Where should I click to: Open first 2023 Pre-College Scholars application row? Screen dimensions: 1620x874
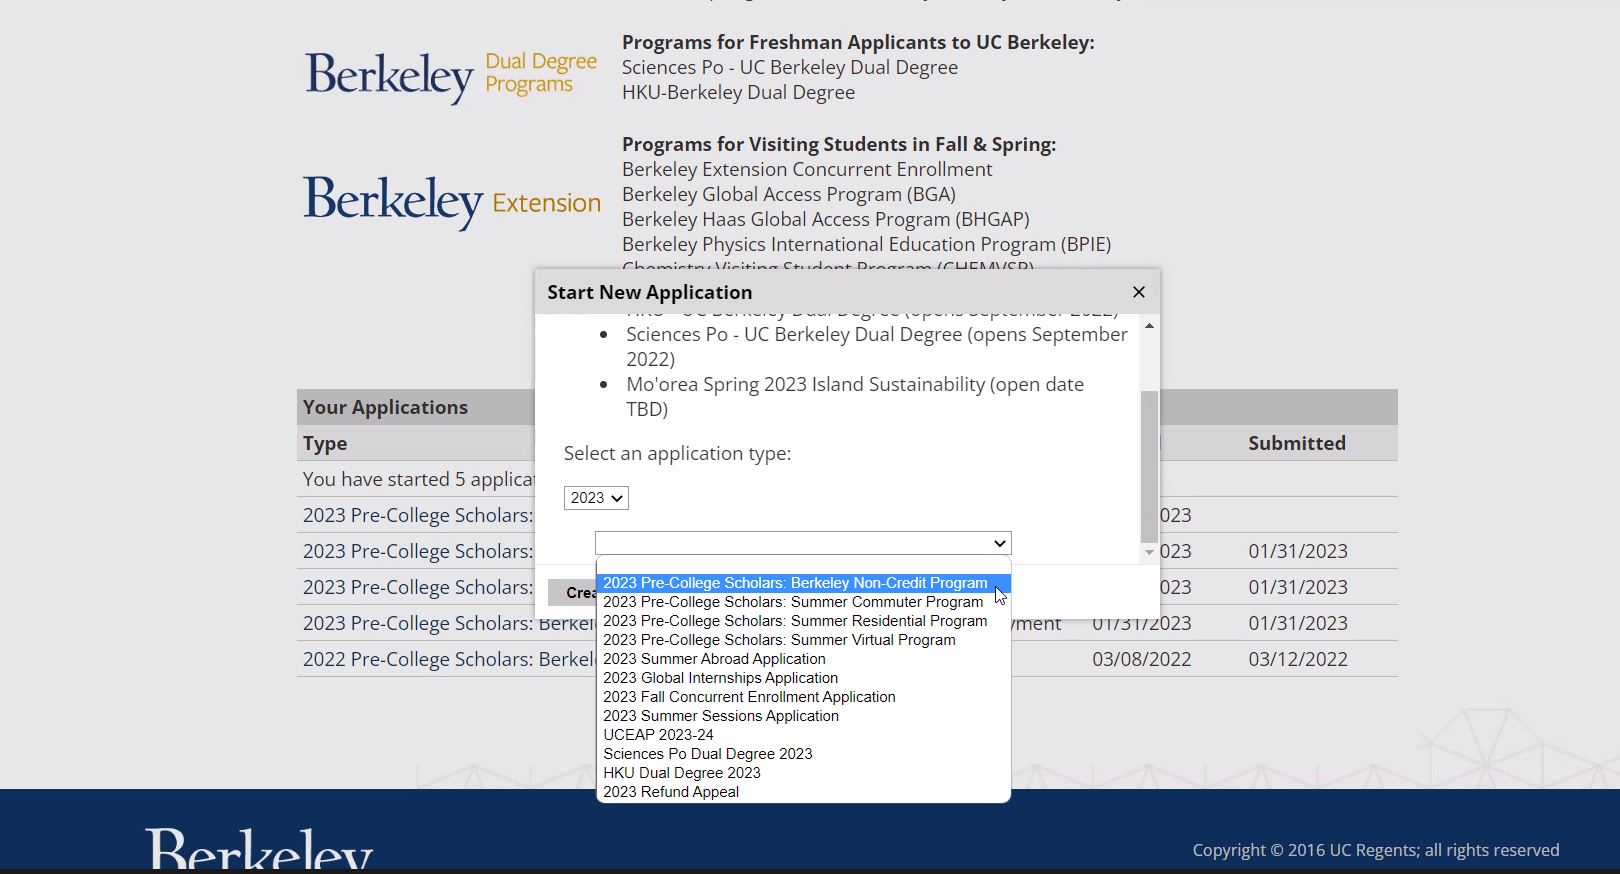pyautogui.click(x=418, y=515)
